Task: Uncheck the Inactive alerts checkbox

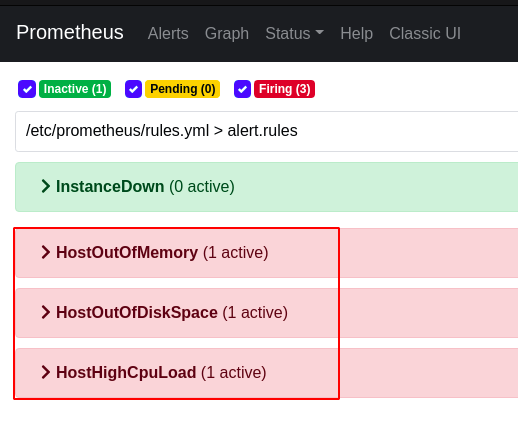Action: coord(27,89)
